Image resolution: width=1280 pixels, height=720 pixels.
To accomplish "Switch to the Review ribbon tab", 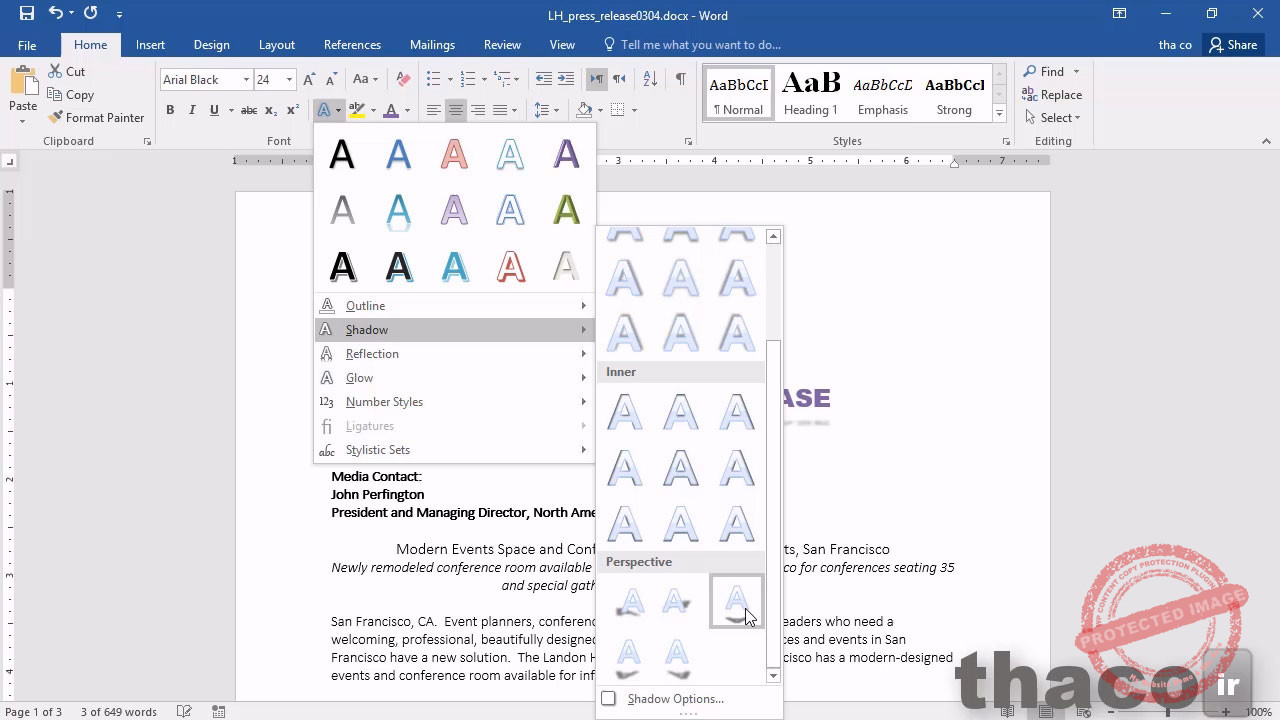I will tap(502, 44).
